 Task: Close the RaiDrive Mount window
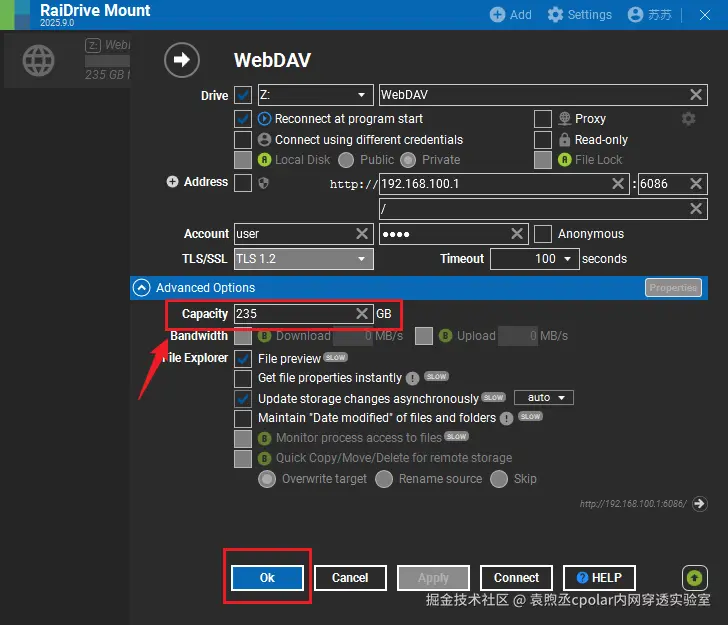pos(705,15)
